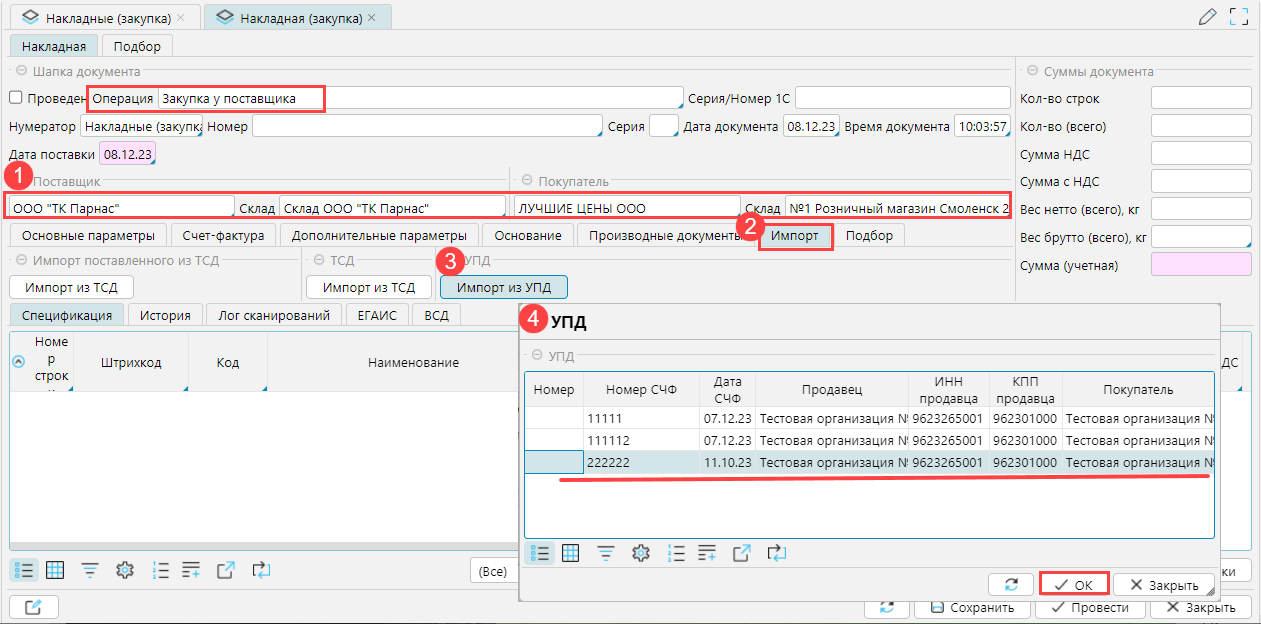The image size is (1261, 624).
Task: Confirm selection with the OK button
Action: coord(1073,585)
